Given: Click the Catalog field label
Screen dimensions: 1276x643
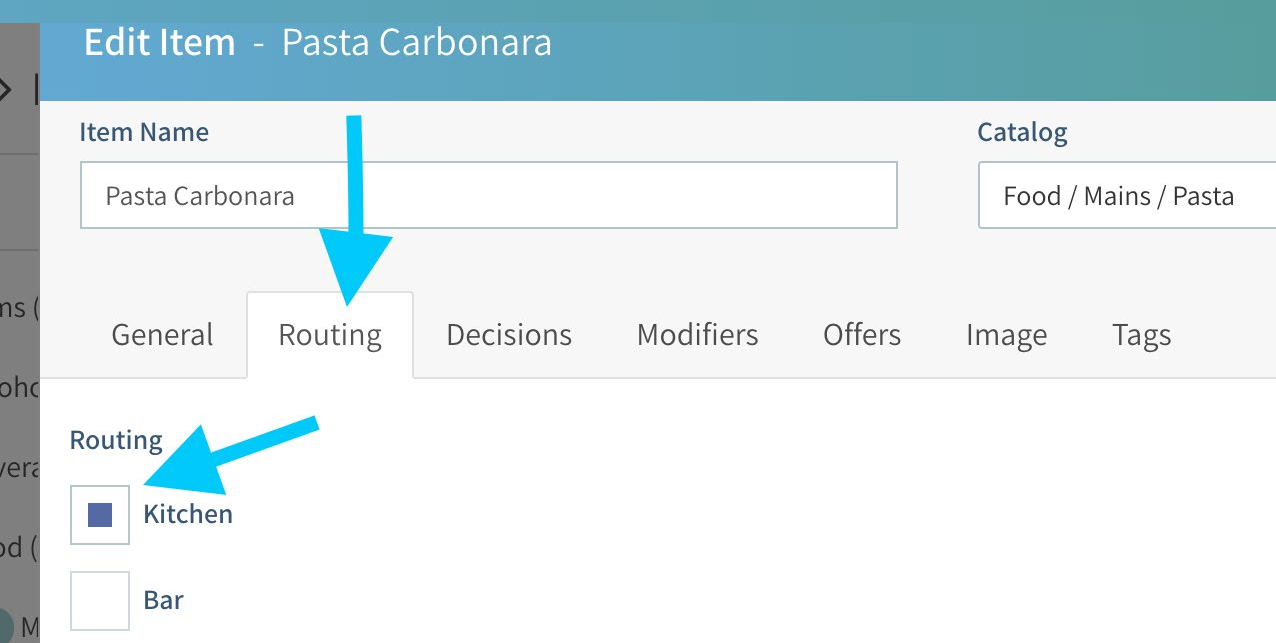Looking at the screenshot, I should tap(1022, 132).
